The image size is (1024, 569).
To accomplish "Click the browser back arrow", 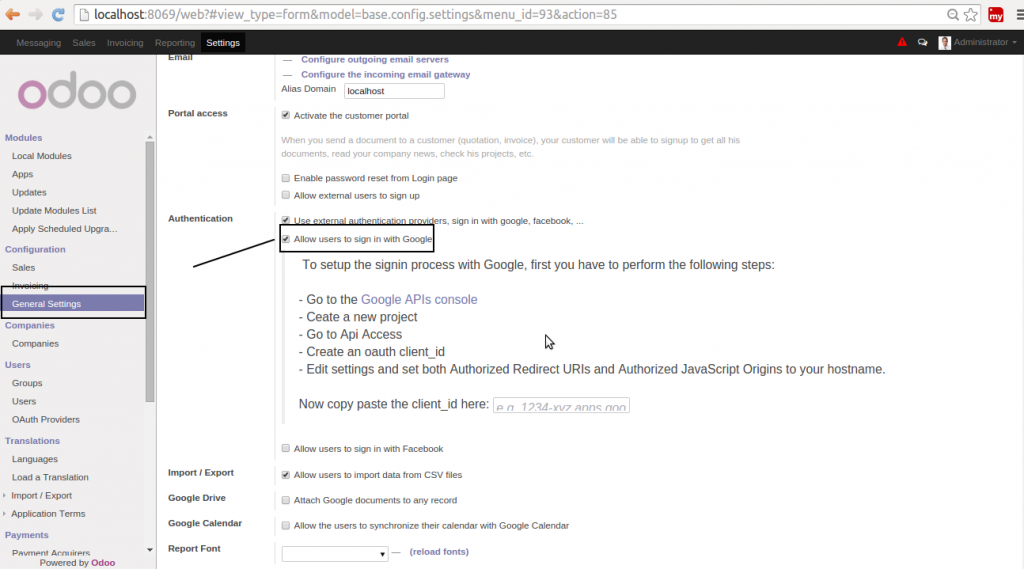I will (x=12, y=14).
